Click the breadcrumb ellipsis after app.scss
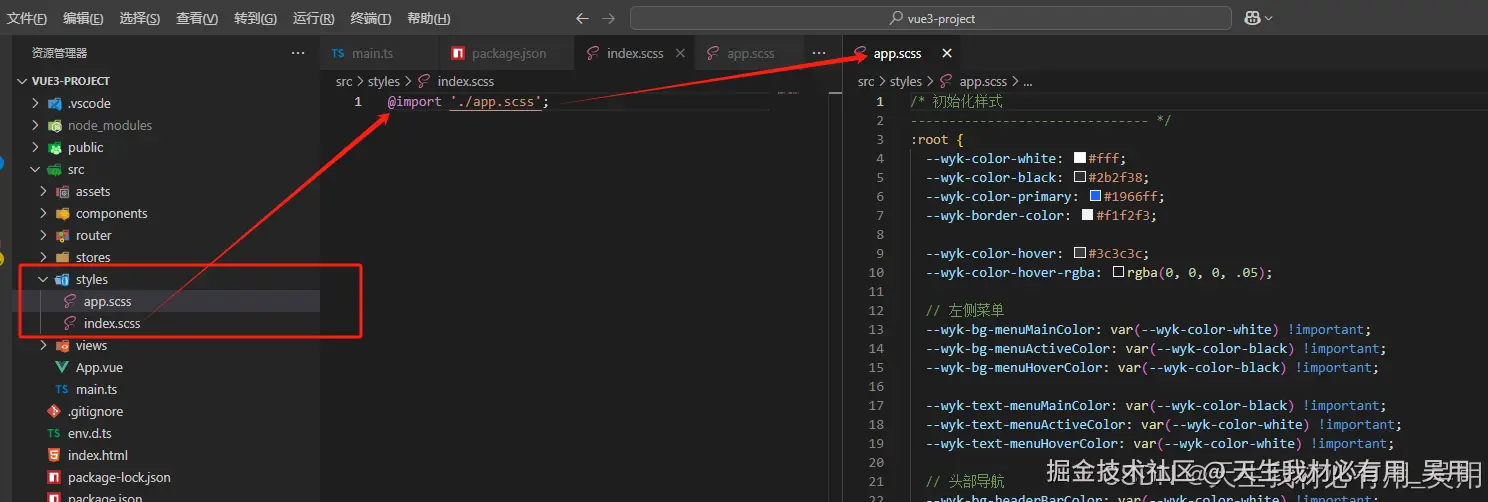 point(1028,82)
